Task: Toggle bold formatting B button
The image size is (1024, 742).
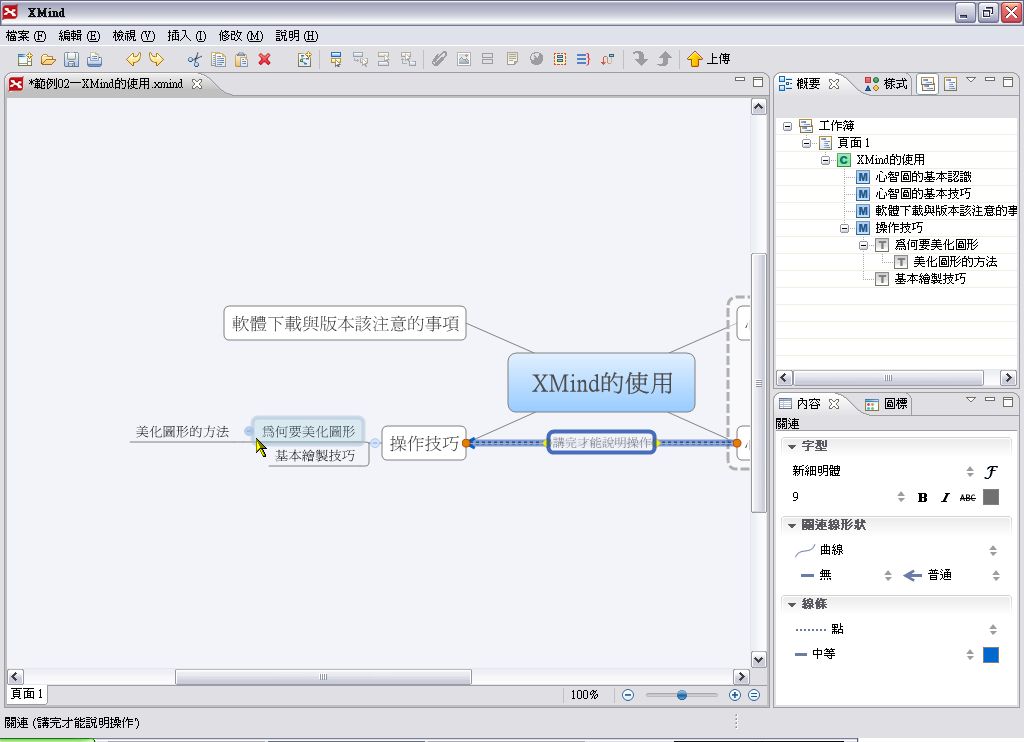Action: (x=922, y=497)
